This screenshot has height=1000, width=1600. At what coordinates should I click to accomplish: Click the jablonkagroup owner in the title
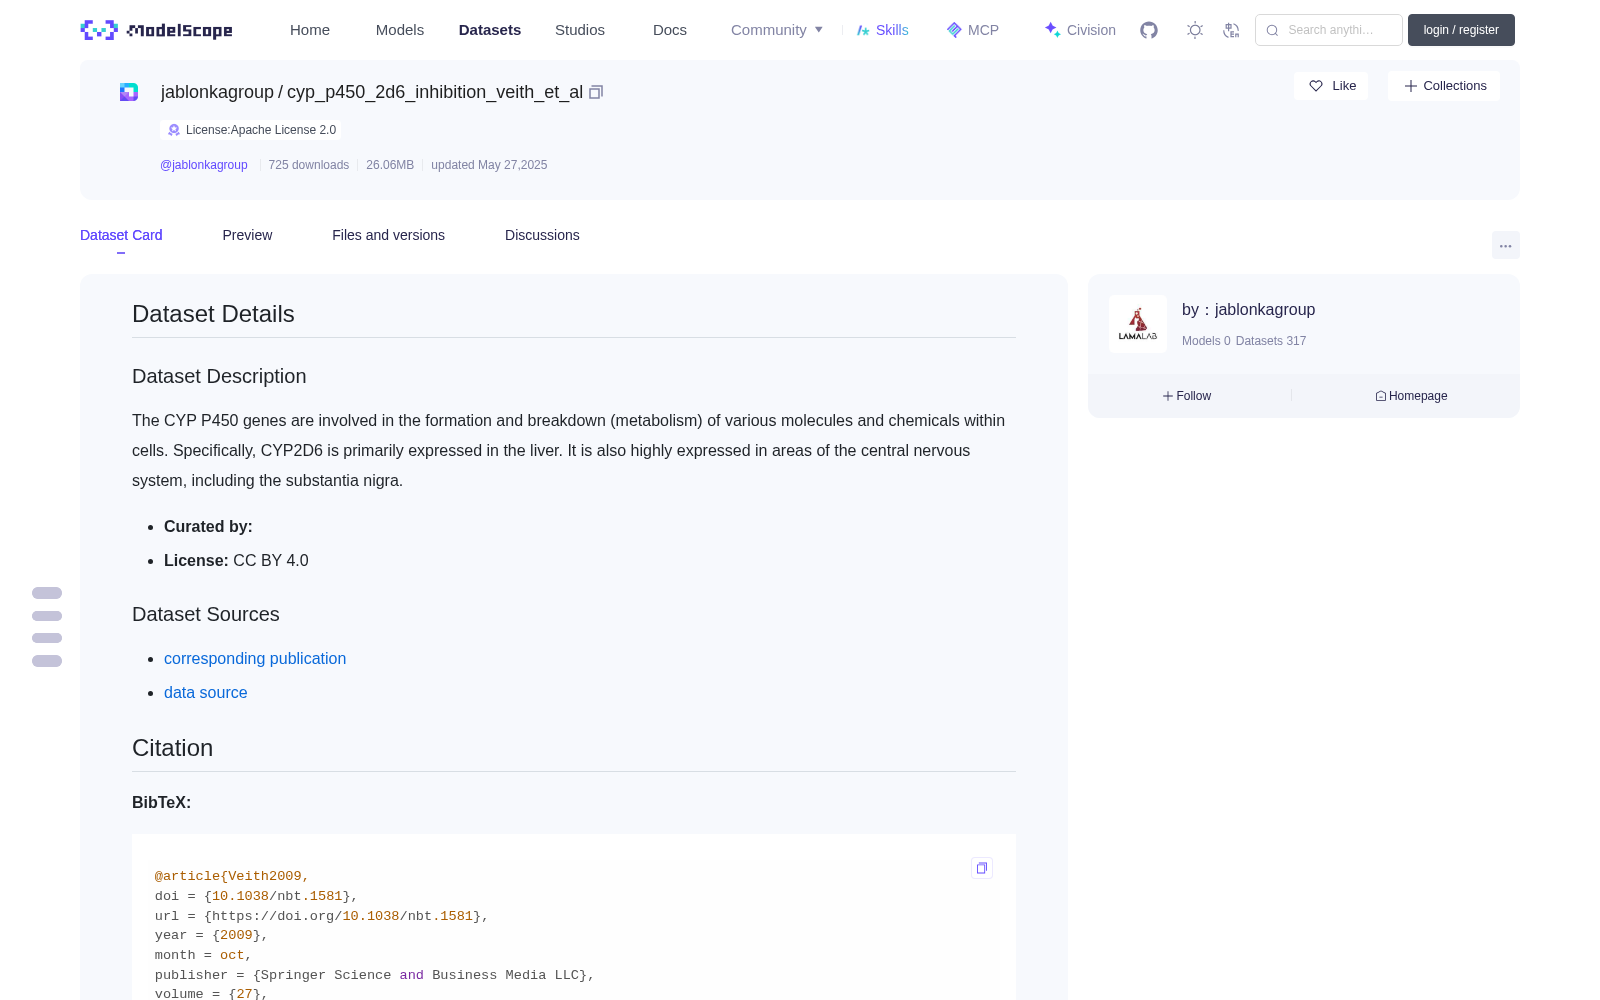click(217, 92)
